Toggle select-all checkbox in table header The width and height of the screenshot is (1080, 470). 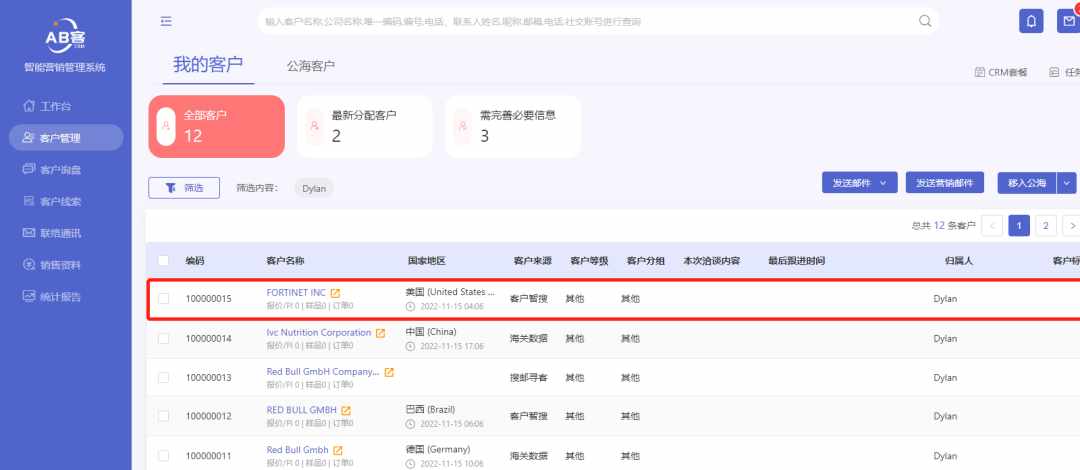pos(163,260)
